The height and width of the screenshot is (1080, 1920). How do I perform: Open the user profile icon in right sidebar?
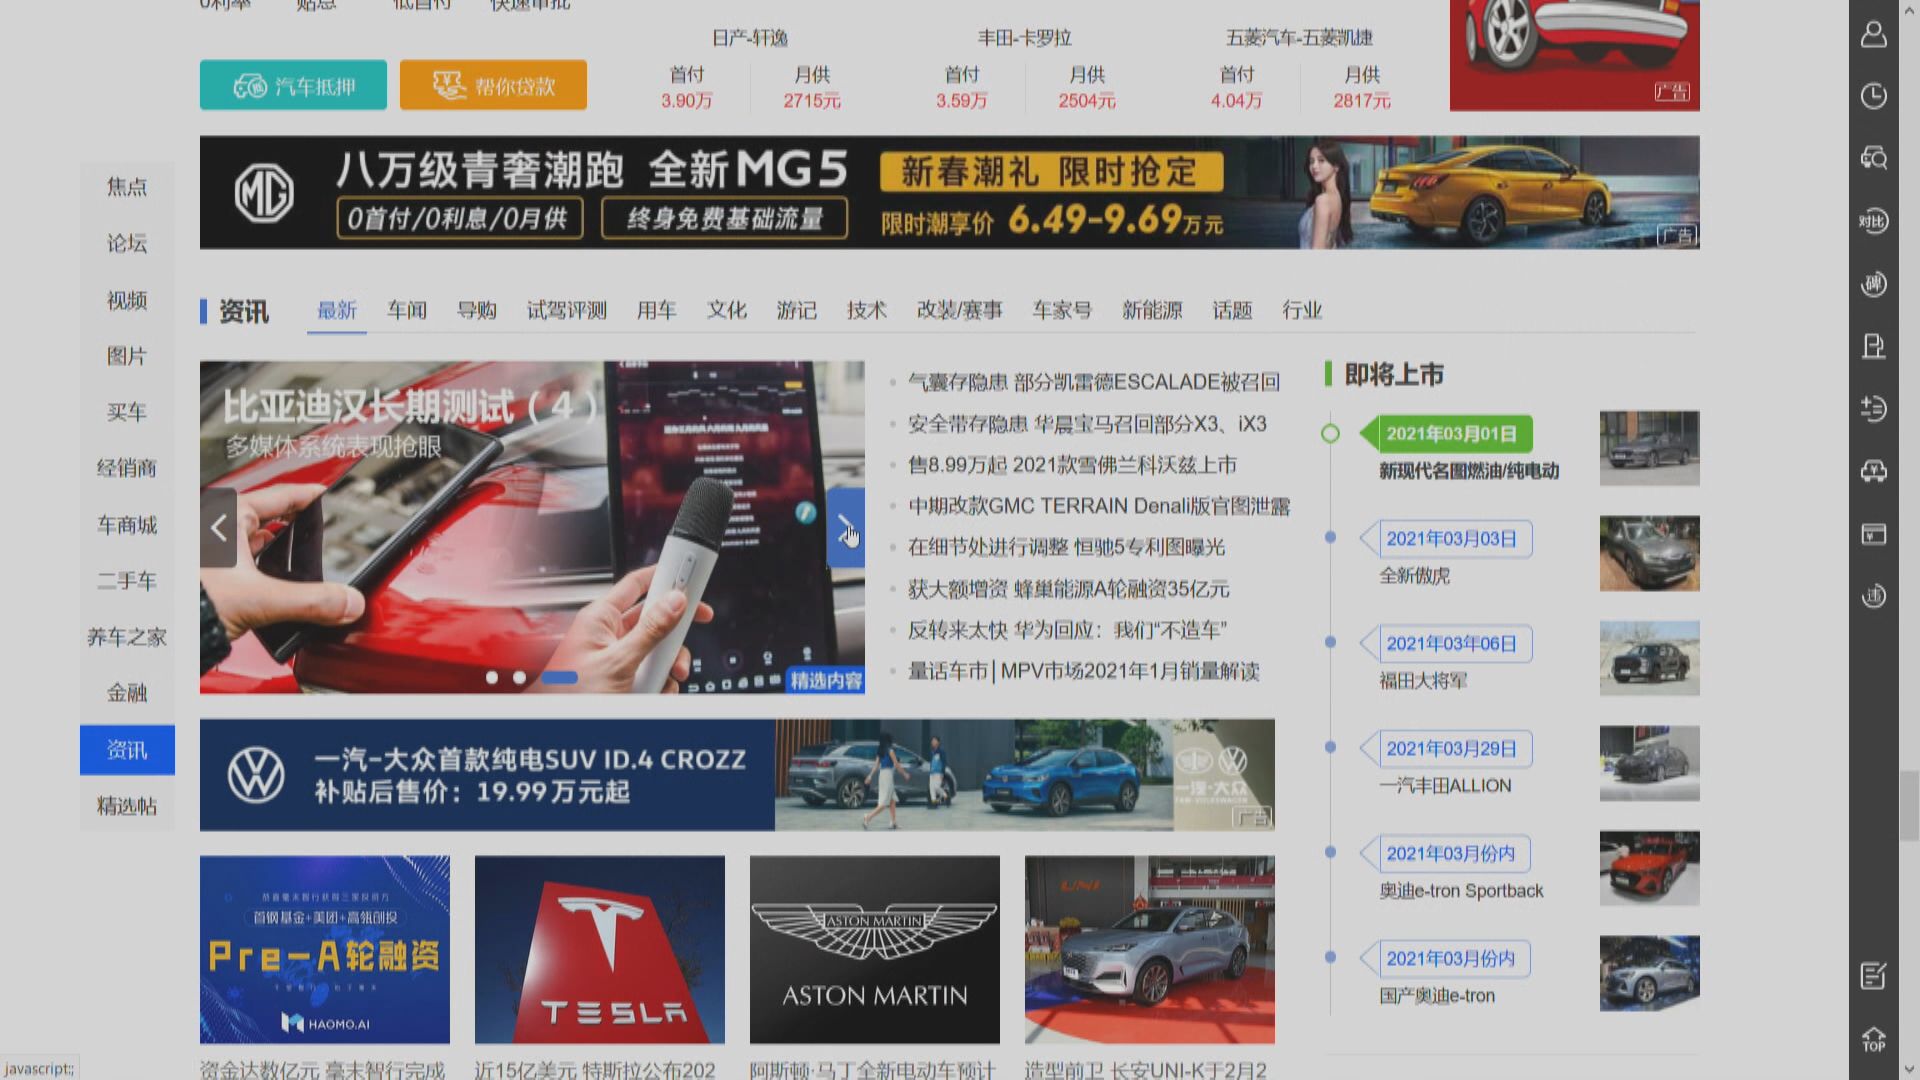point(1875,35)
